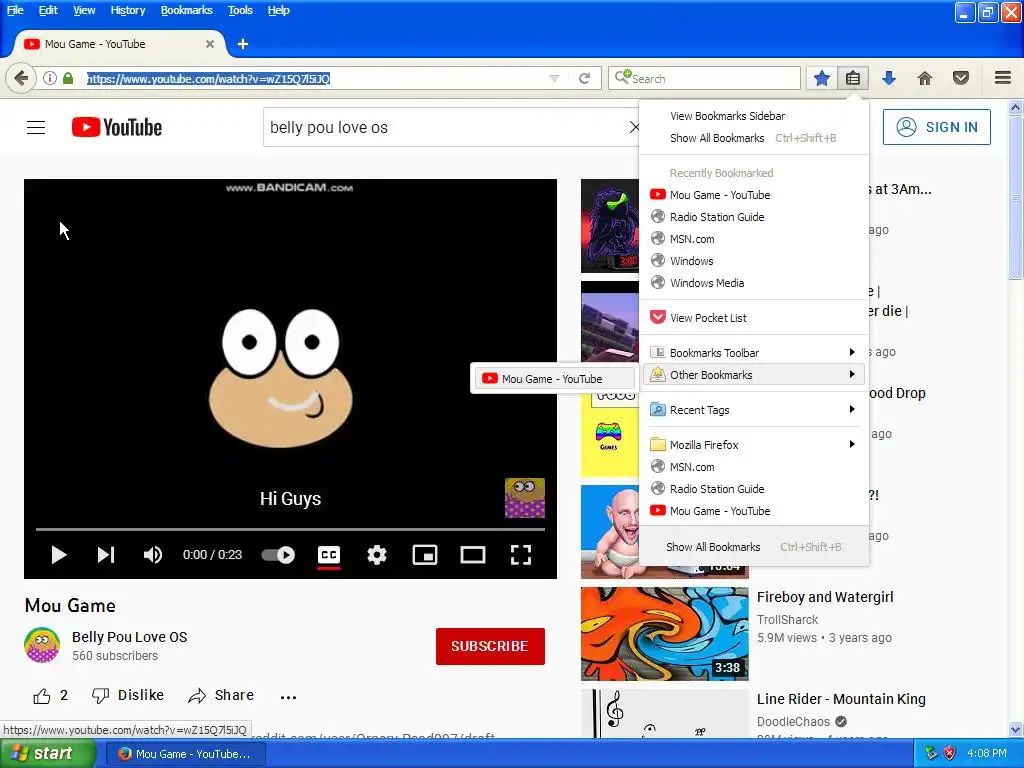Open site information icon in address bar
1024x768 pixels.
pos(50,78)
